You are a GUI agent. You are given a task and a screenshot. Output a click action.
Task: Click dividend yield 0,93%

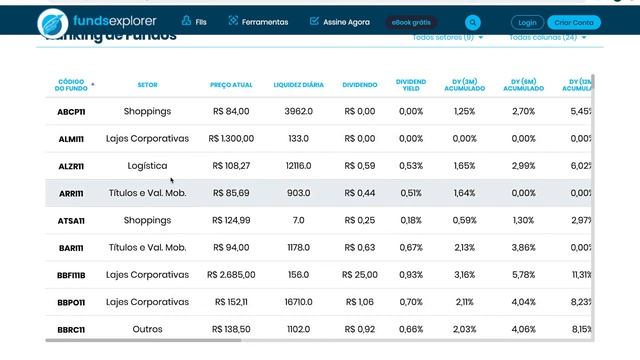pos(411,275)
